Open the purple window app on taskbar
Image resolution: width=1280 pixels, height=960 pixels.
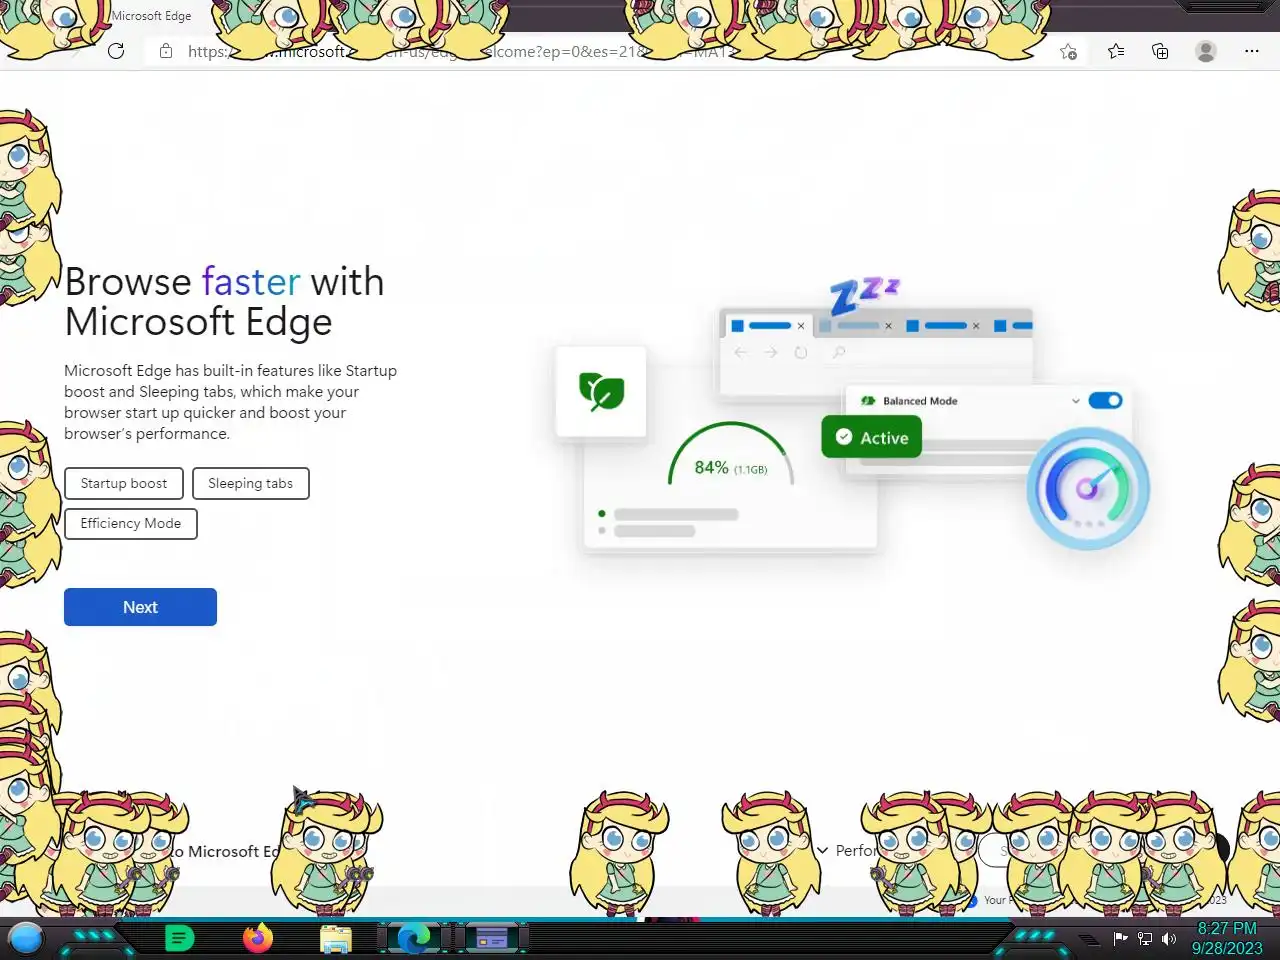coord(491,938)
